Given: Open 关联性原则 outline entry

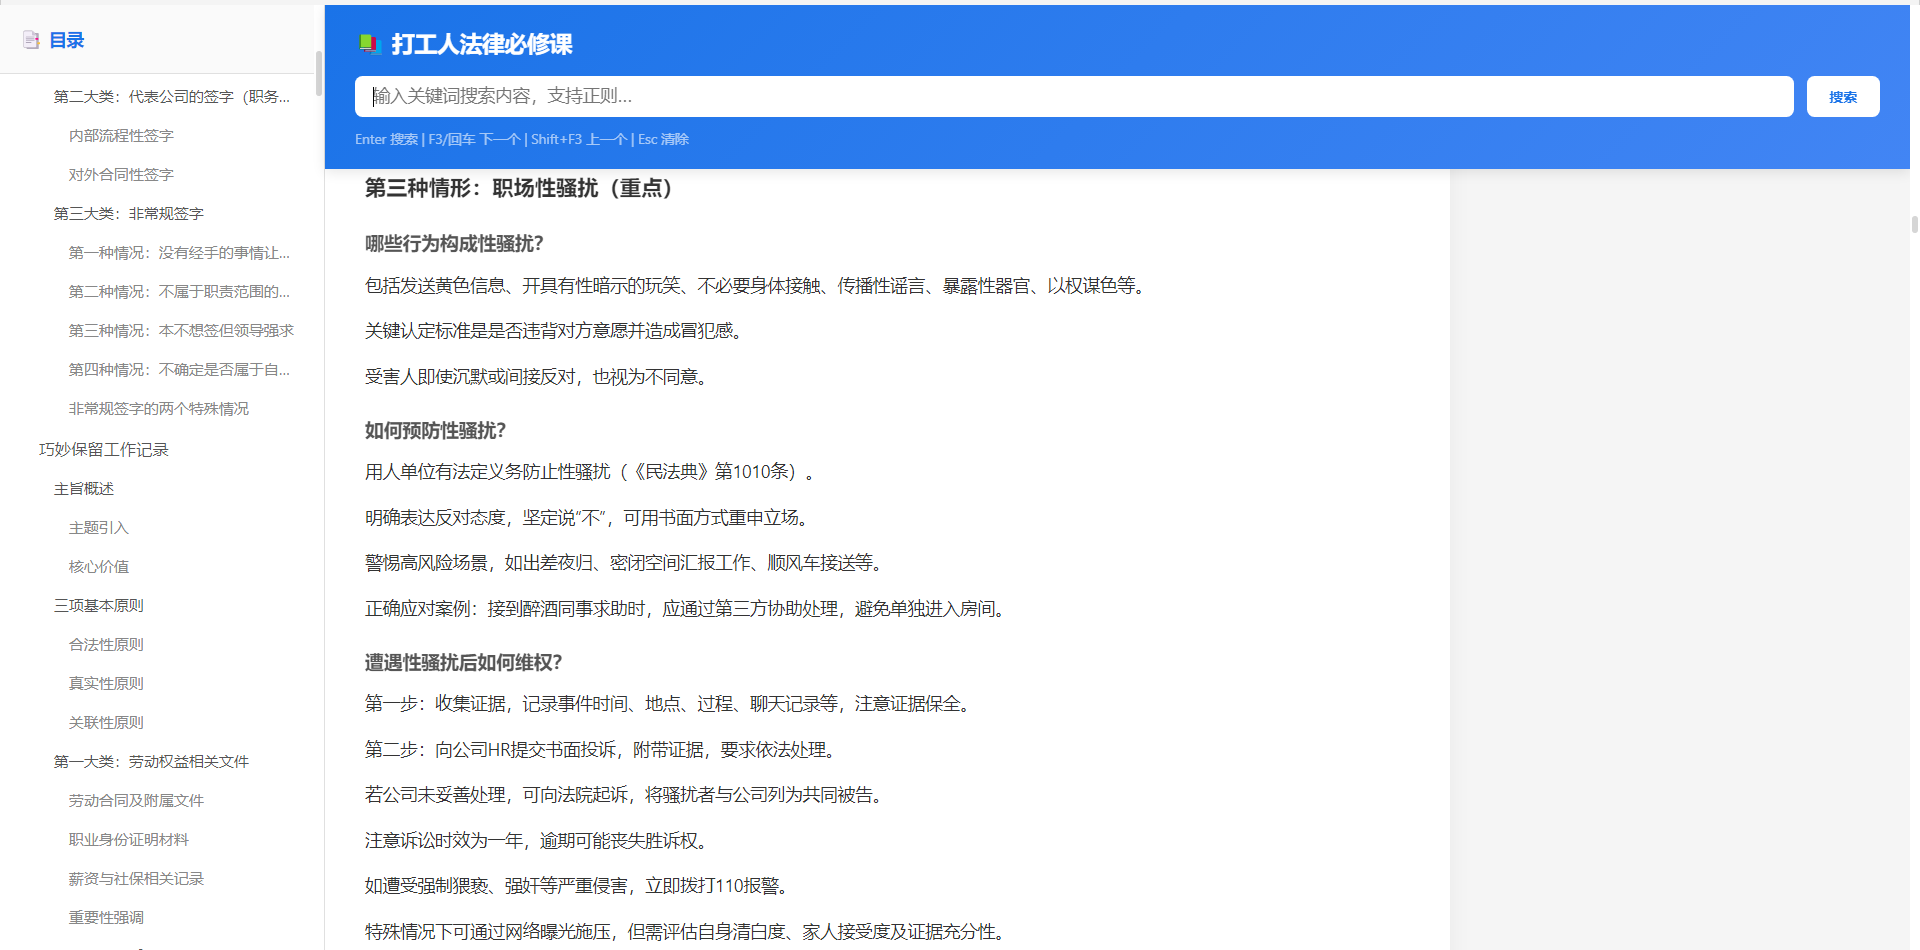Looking at the screenshot, I should [x=106, y=723].
